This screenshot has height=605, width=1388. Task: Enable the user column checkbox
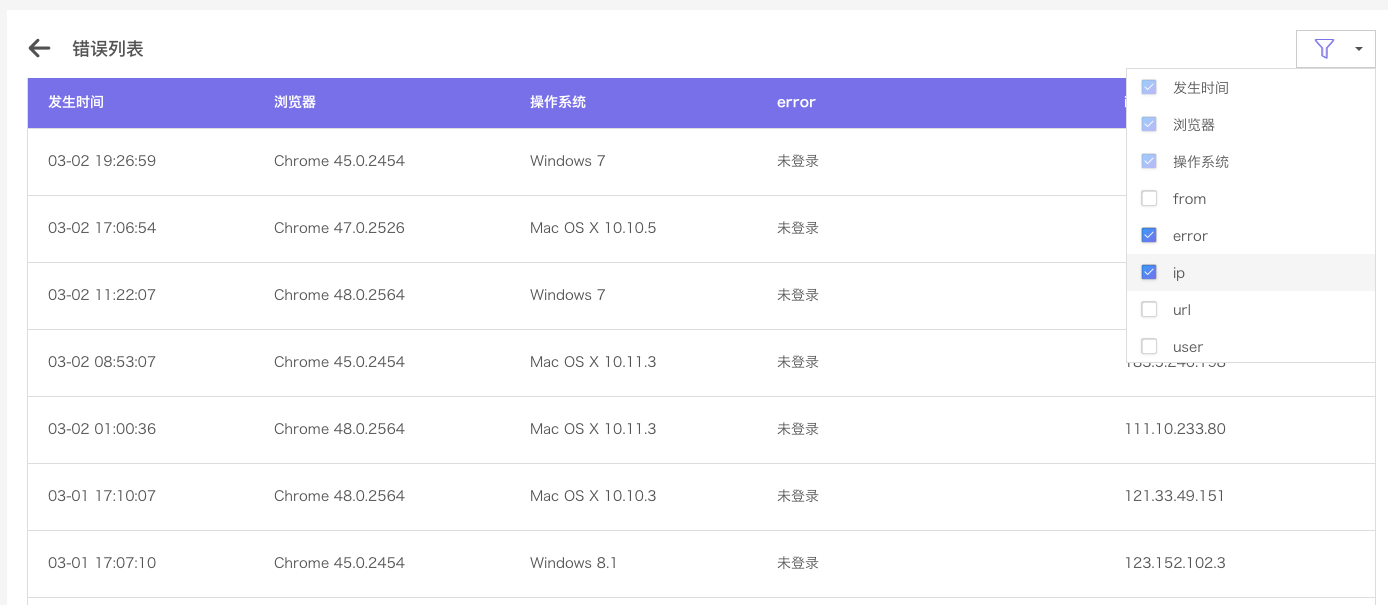pyautogui.click(x=1149, y=347)
